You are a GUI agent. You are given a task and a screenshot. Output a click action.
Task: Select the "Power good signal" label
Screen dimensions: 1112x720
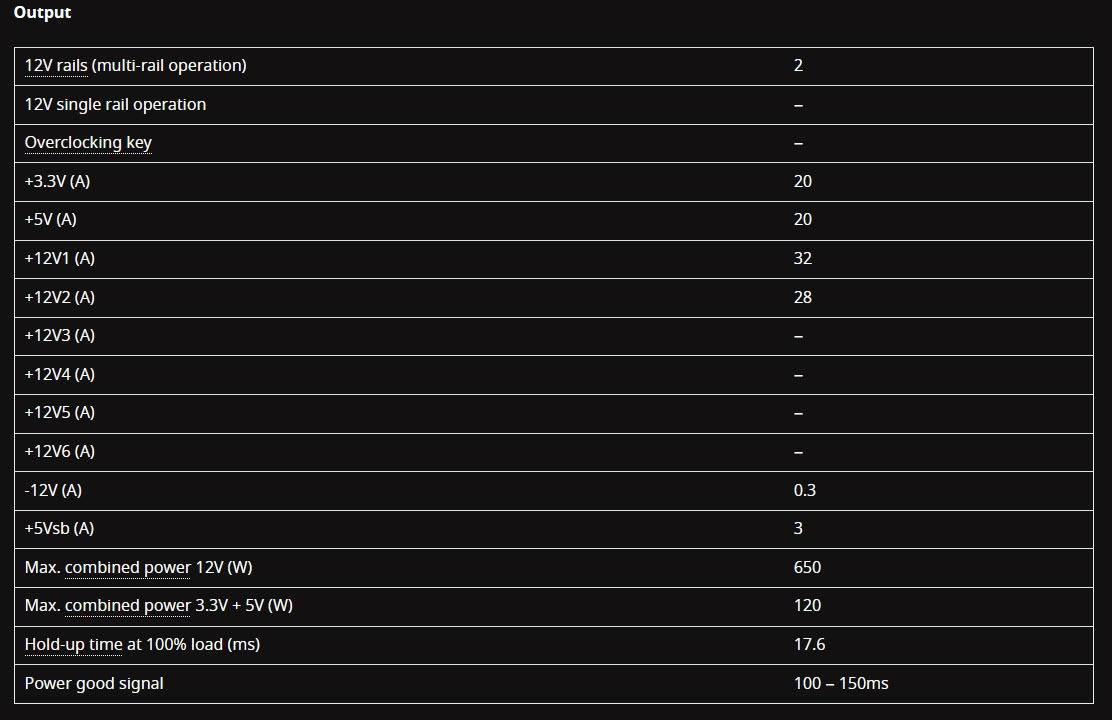pyautogui.click(x=94, y=684)
